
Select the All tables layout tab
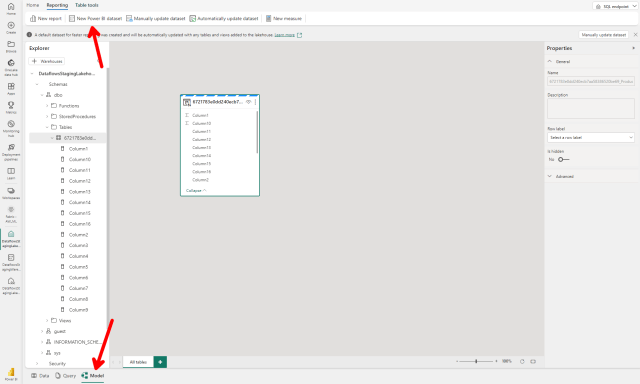coord(138,362)
